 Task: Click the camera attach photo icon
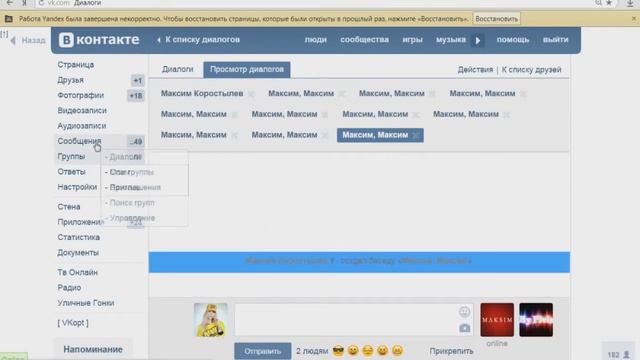click(x=464, y=328)
